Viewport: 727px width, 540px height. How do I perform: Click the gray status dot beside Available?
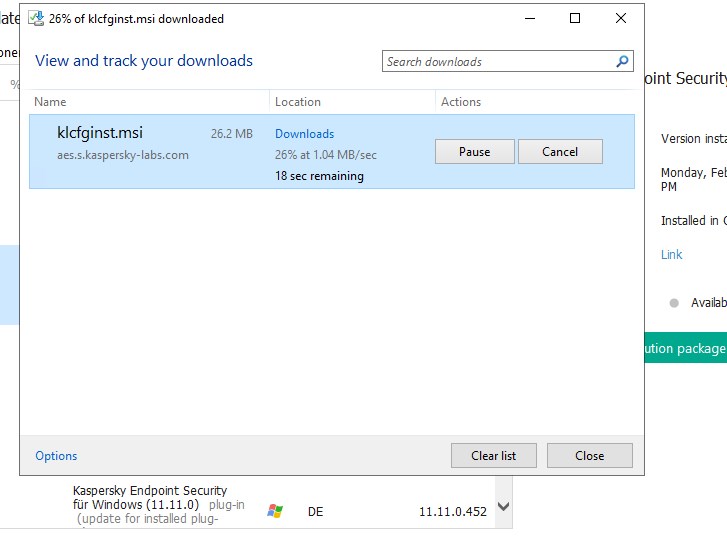[674, 303]
